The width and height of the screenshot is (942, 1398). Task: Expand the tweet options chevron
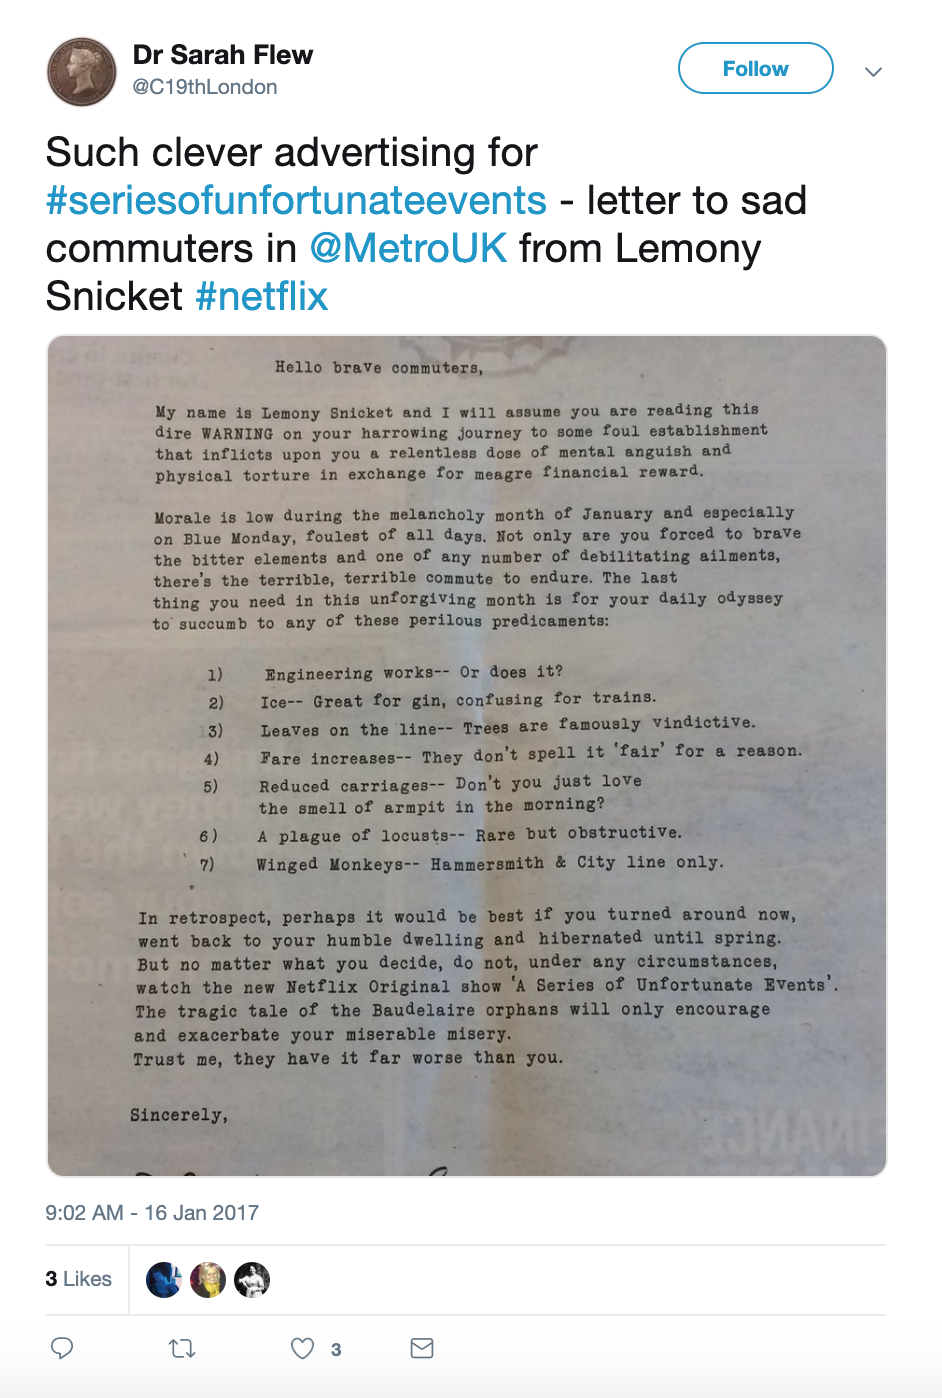873,71
